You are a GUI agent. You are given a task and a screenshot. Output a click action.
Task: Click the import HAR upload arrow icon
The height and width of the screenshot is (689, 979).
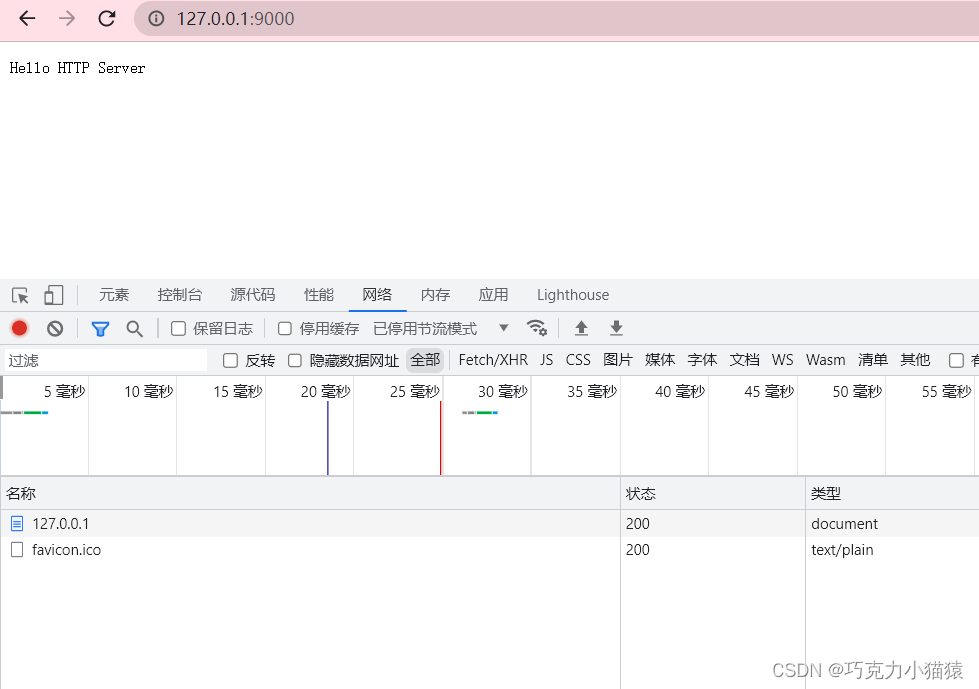(x=581, y=328)
